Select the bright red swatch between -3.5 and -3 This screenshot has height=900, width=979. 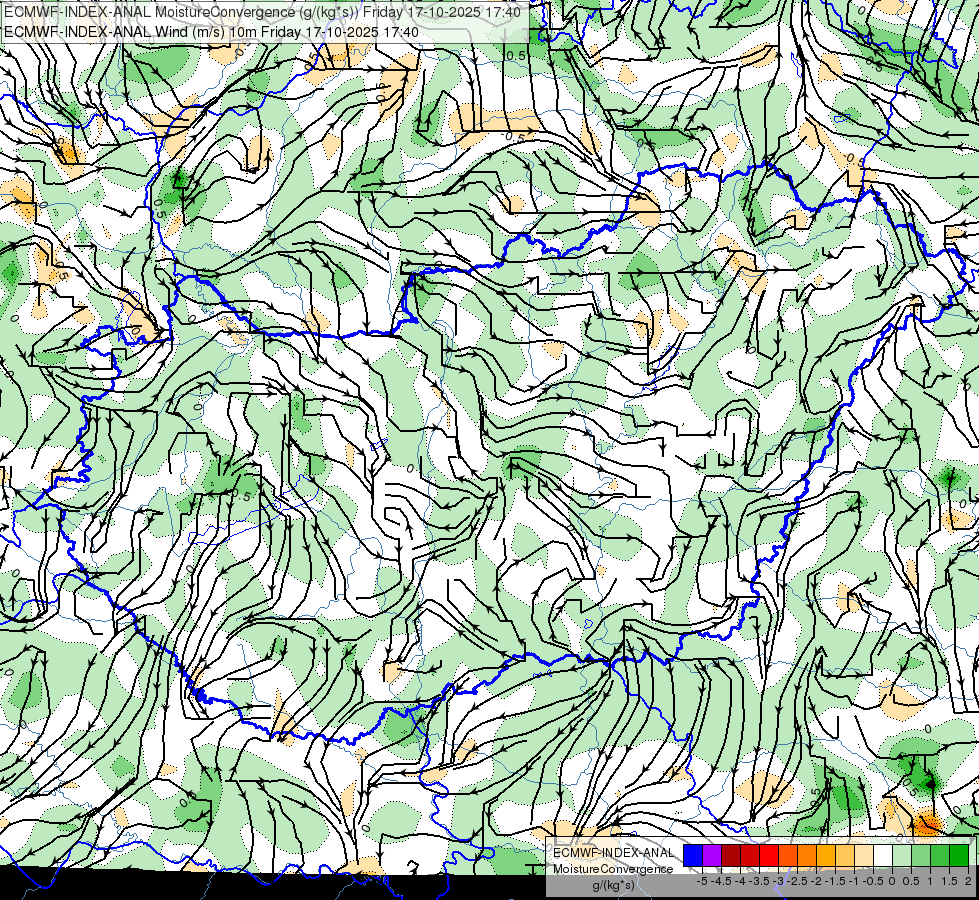(x=769, y=856)
